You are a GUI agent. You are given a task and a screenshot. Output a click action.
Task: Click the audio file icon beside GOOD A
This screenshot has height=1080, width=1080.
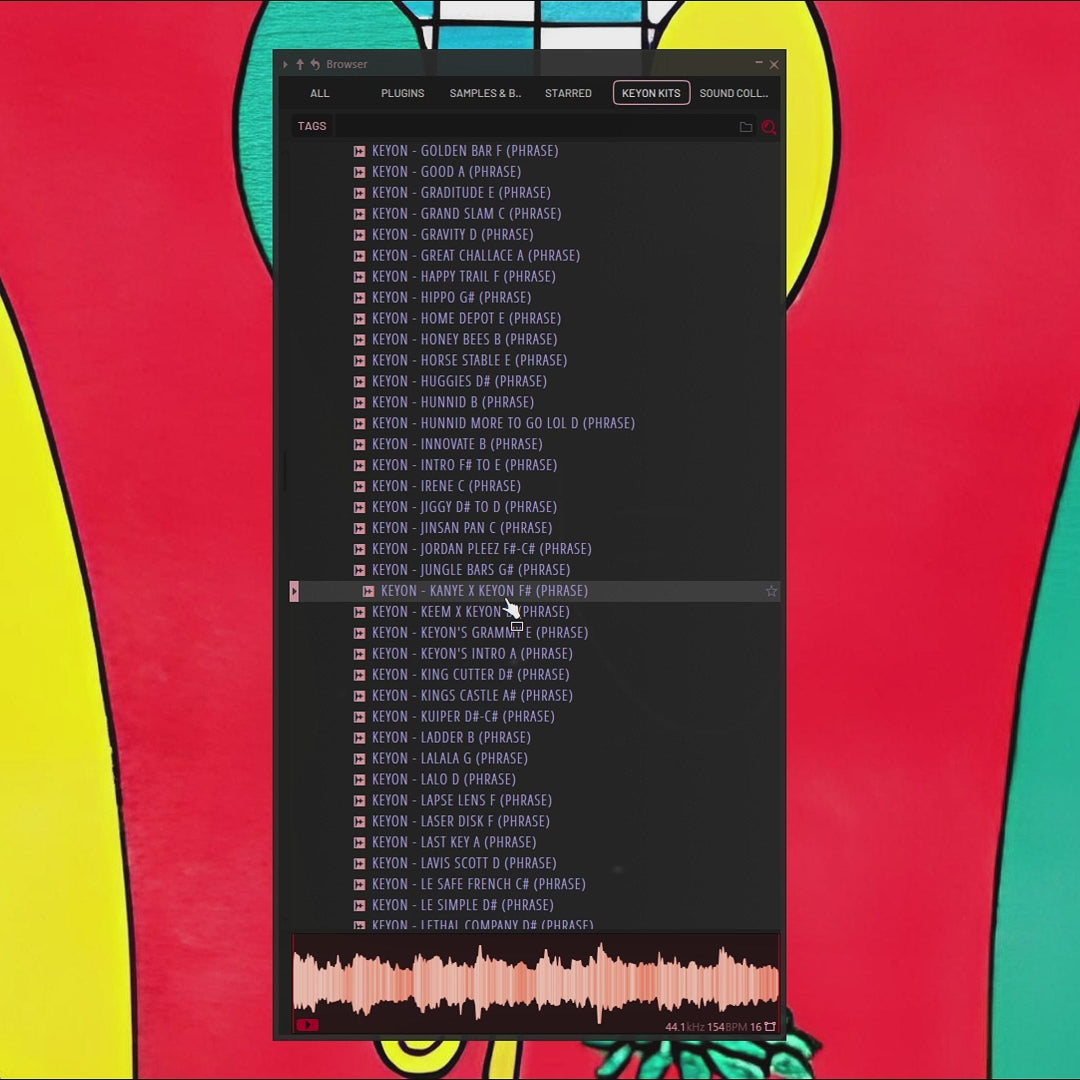pos(359,172)
